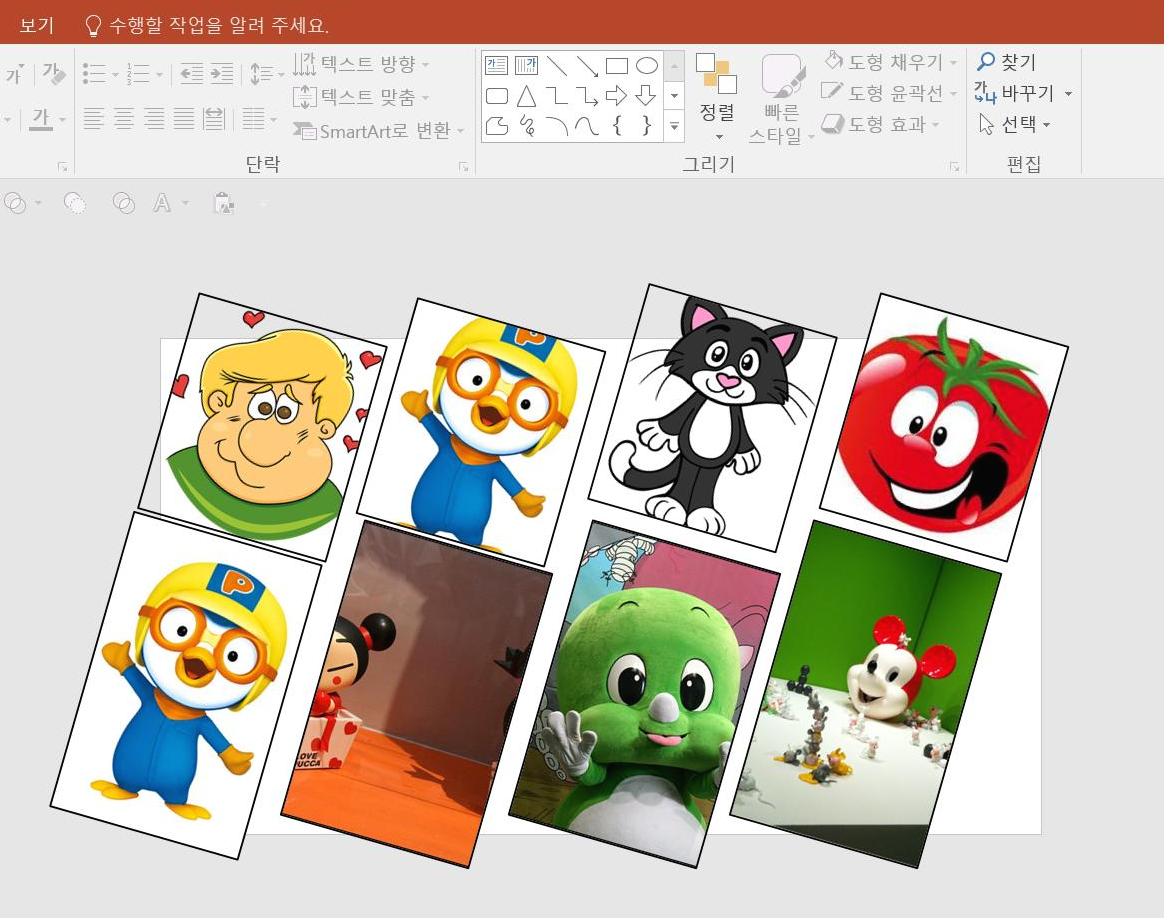
Task: Select the straight line shape
Action: point(557,65)
